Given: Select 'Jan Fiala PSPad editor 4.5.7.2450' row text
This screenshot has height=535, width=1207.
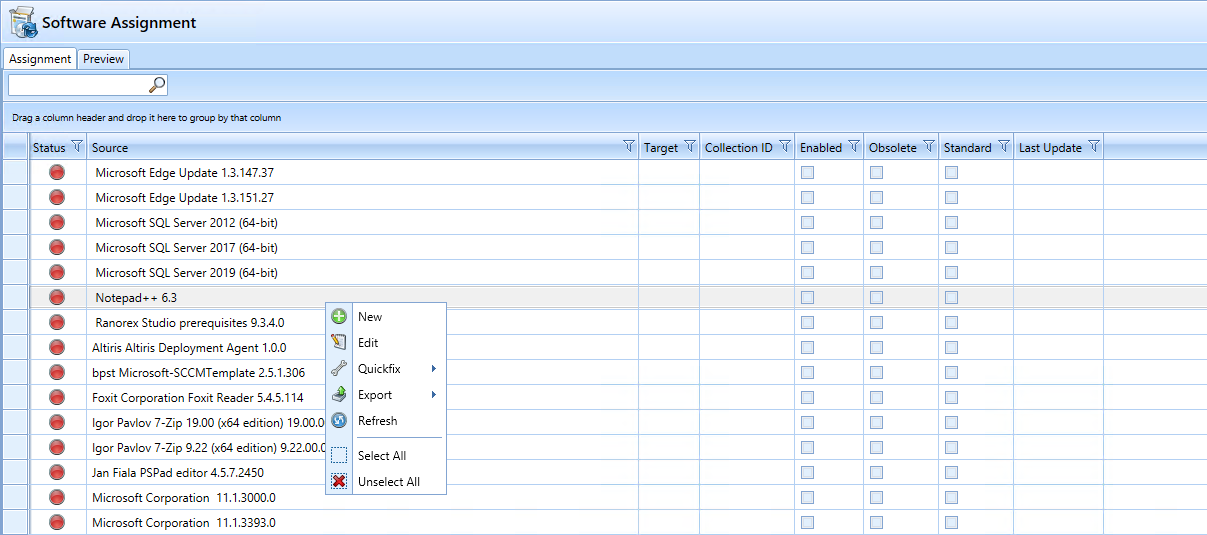Looking at the screenshot, I should (178, 472).
